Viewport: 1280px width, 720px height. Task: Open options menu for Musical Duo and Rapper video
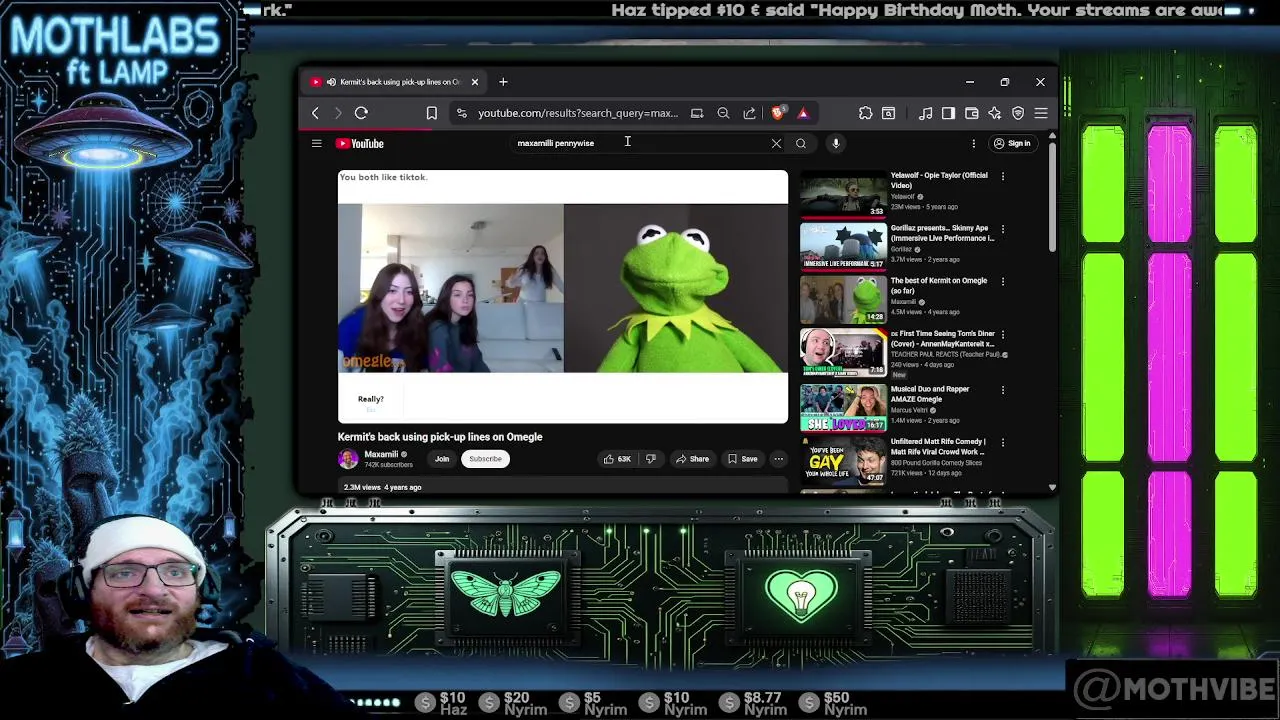pos(1003,390)
